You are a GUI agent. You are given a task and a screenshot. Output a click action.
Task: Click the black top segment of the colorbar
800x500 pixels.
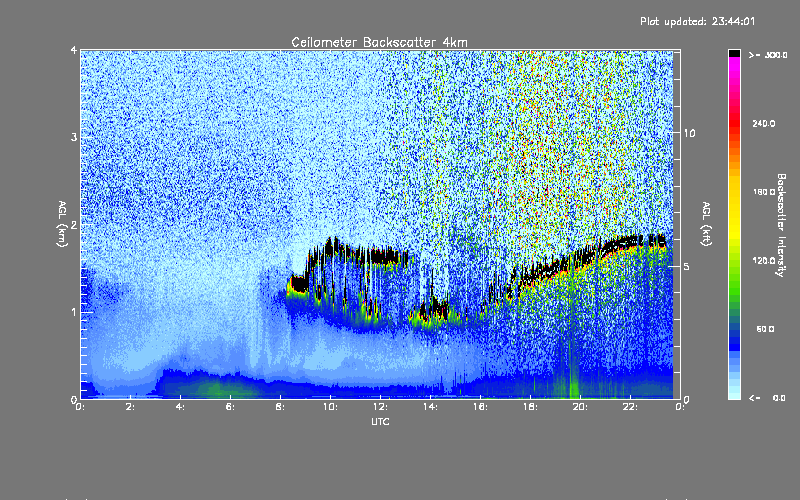tap(734, 53)
